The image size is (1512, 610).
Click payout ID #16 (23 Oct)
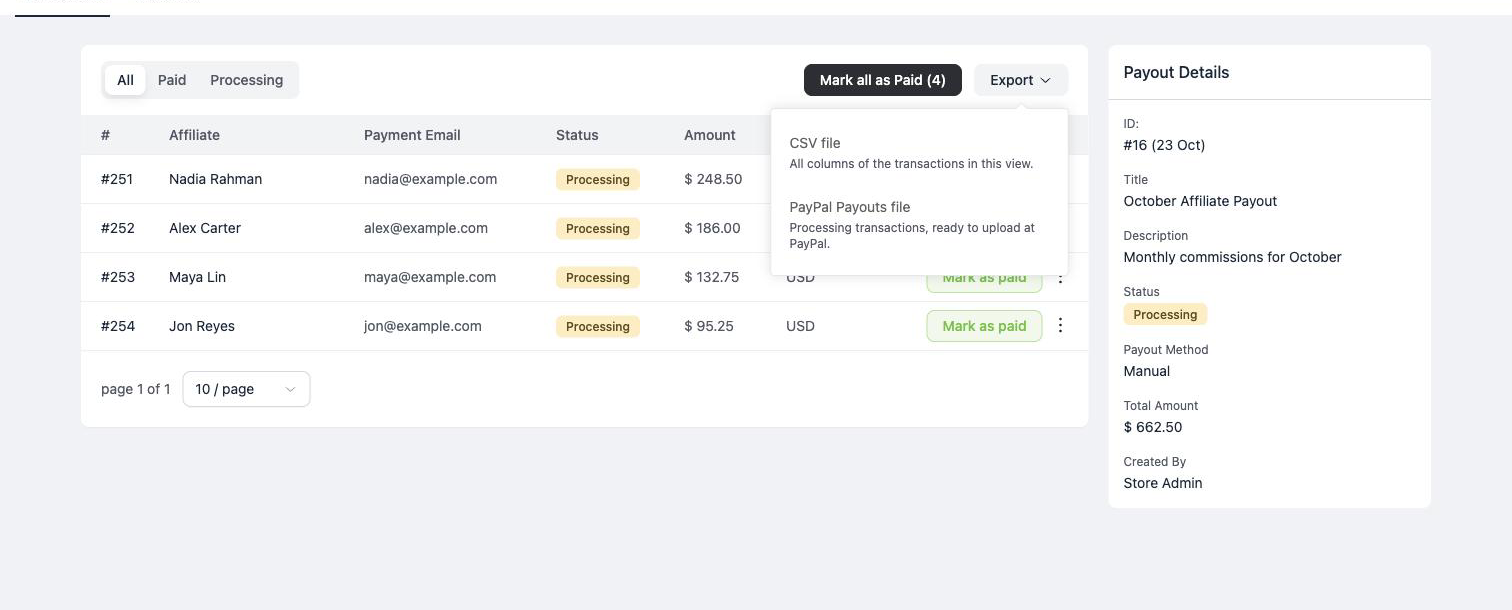[x=1164, y=145]
